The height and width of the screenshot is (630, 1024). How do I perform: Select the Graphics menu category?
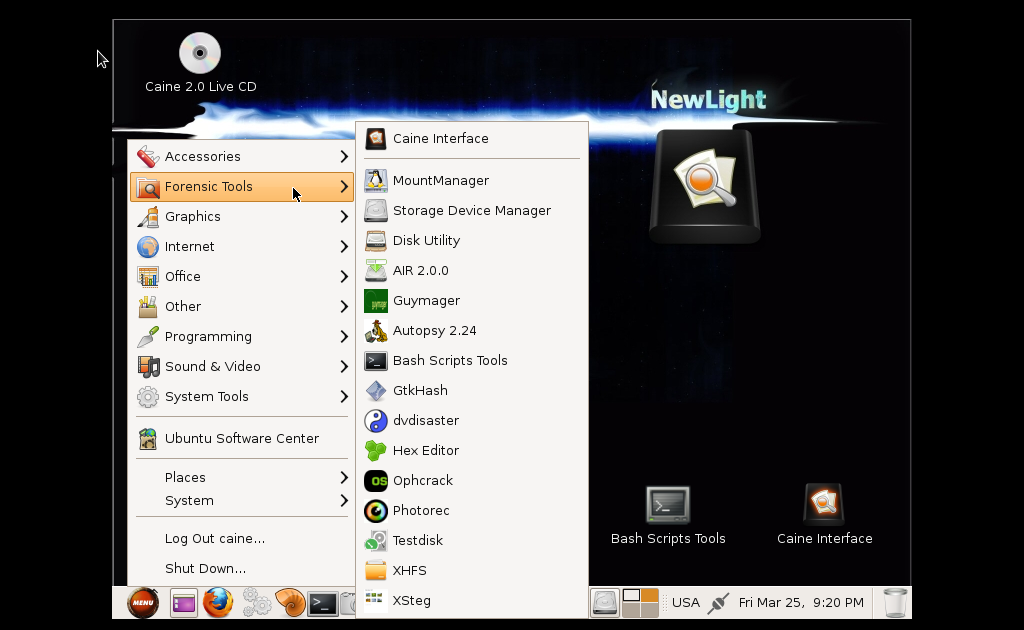point(242,217)
